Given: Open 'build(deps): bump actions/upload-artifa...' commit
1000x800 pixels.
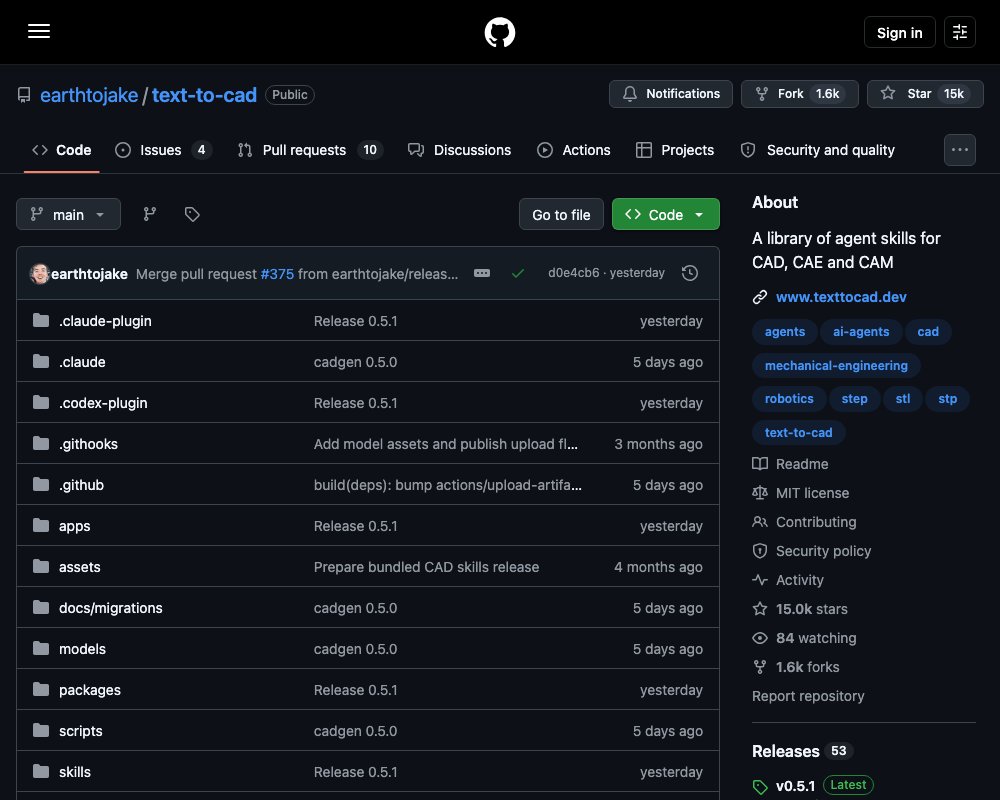Looking at the screenshot, I should (x=448, y=485).
